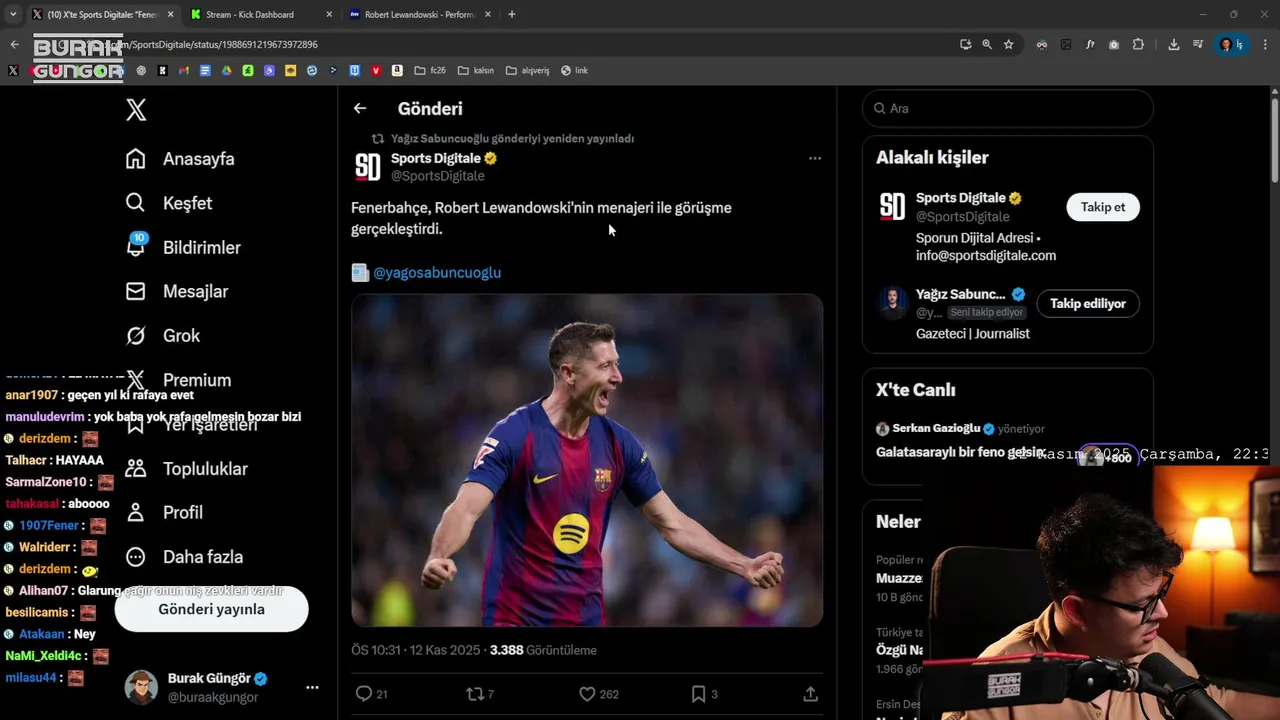Open the X bookmark in bookmarks bar
1280x720 pixels.
tap(13, 71)
